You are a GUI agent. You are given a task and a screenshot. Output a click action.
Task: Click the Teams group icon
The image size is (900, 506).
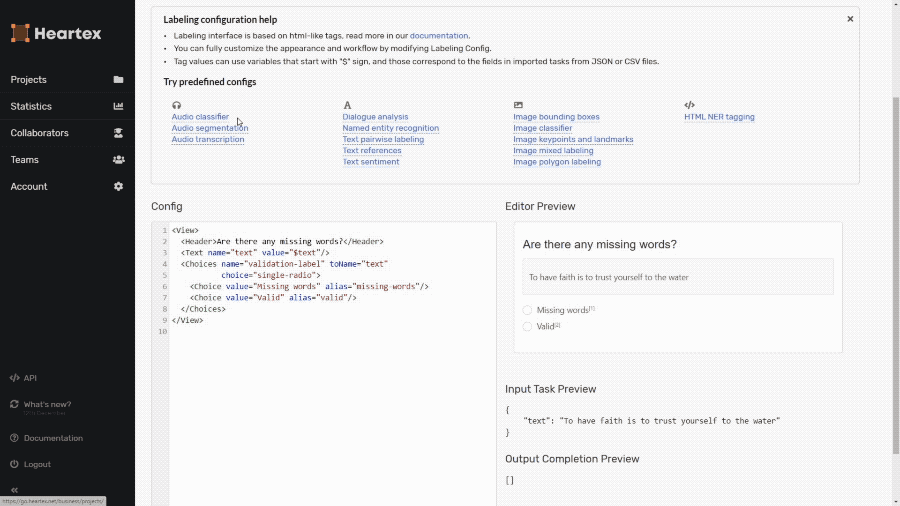118,159
